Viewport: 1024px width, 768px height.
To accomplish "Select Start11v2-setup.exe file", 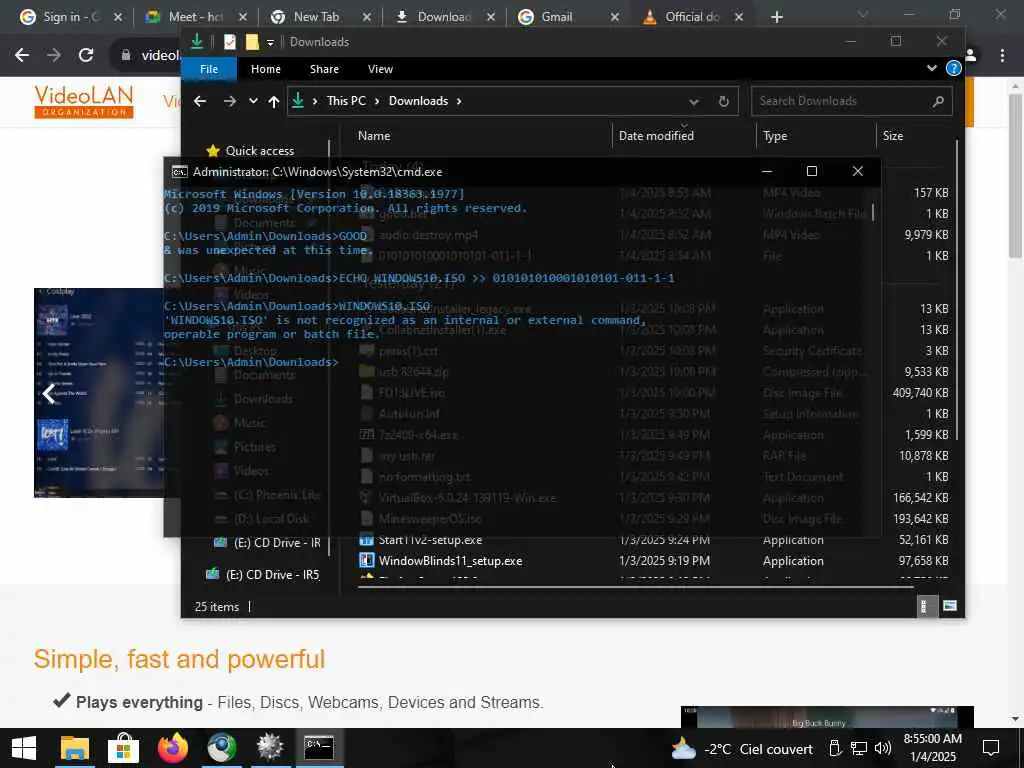I will pos(421,541).
